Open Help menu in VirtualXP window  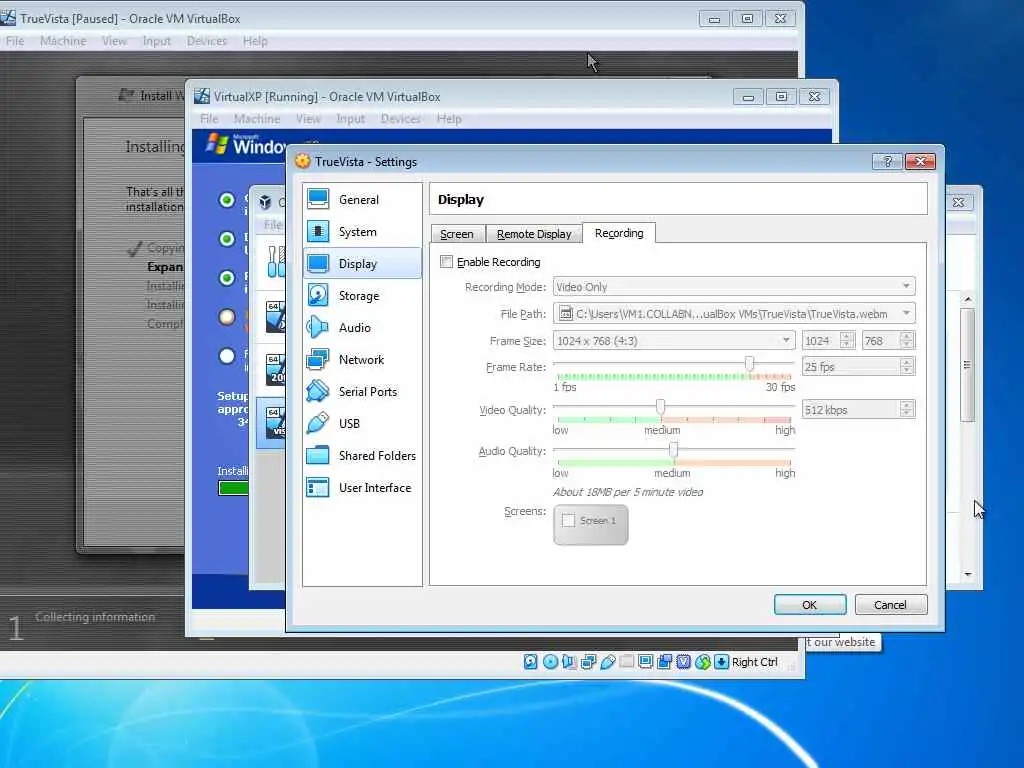click(449, 119)
